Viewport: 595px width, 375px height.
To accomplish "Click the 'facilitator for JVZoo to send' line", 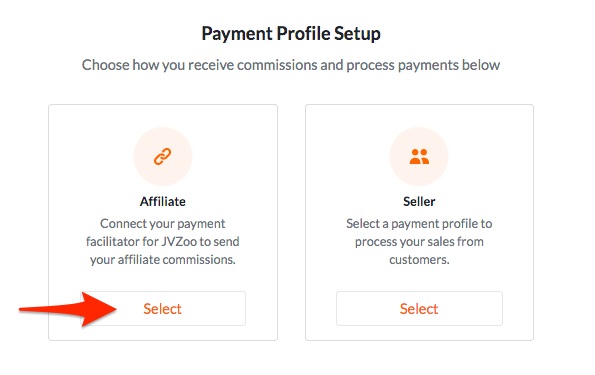I will click(163, 242).
